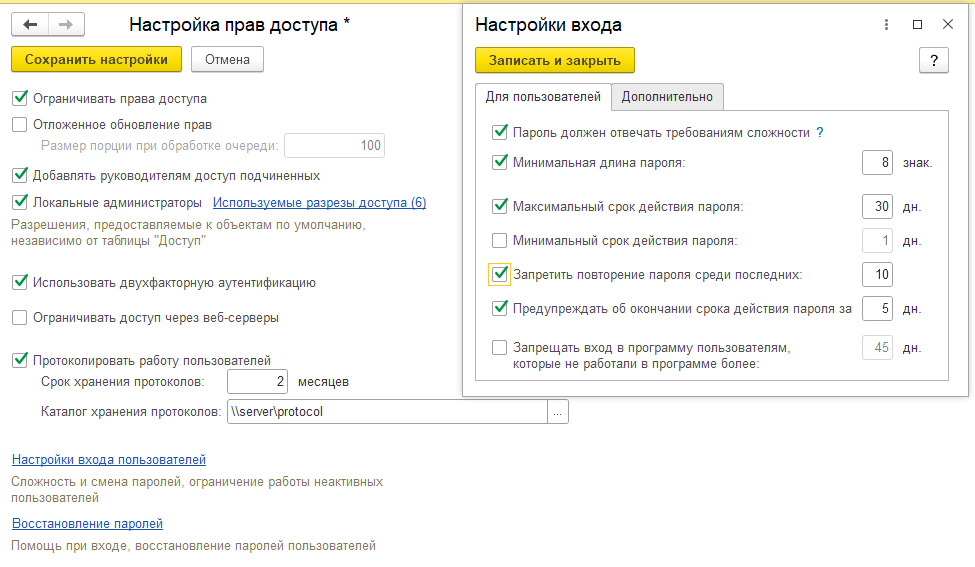Click the Срок хранения протоколов input field
The height and width of the screenshot is (567, 975).
(x=257, y=382)
